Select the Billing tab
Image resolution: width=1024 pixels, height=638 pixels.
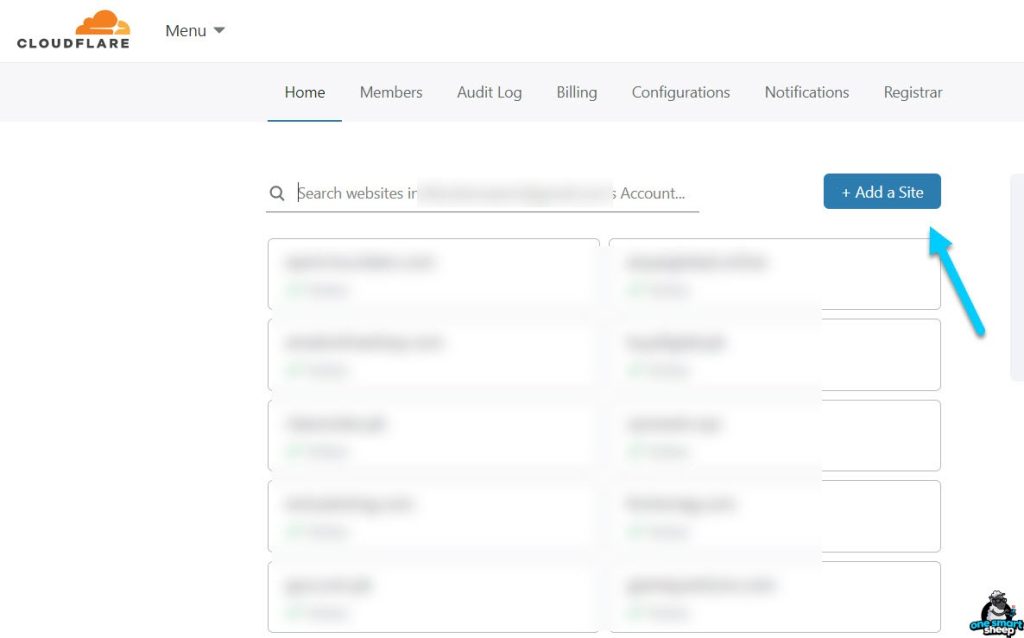[577, 92]
